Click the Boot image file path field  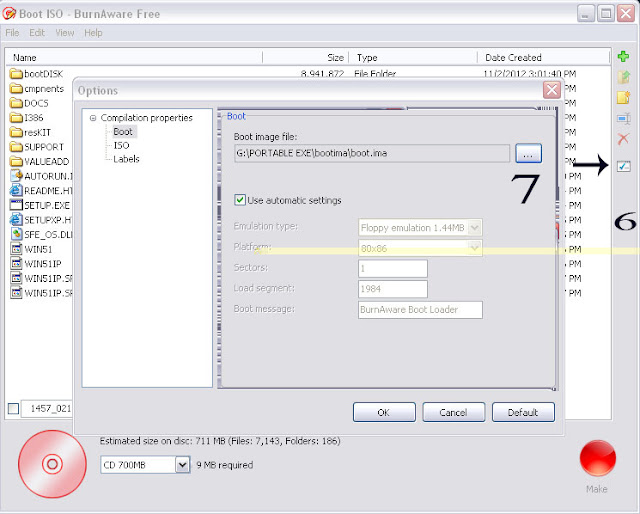(x=372, y=154)
